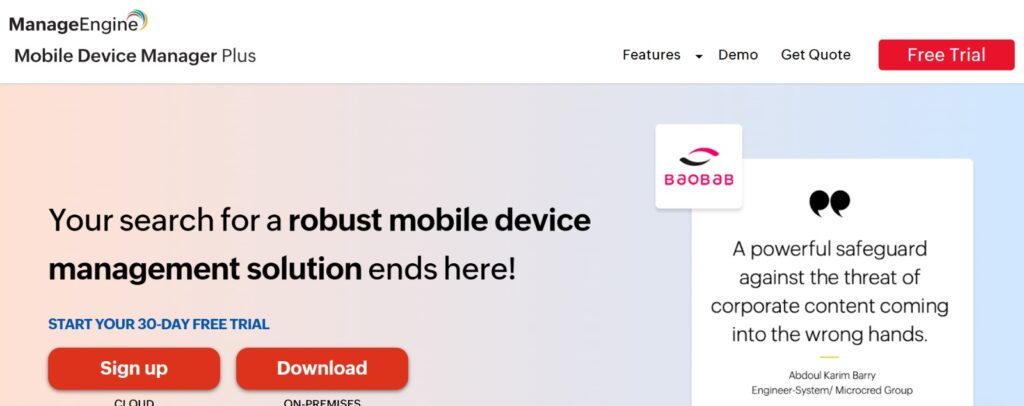This screenshot has width=1024, height=406.
Task: Click the colorful arc in ManageEngine logo
Action: (x=137, y=20)
